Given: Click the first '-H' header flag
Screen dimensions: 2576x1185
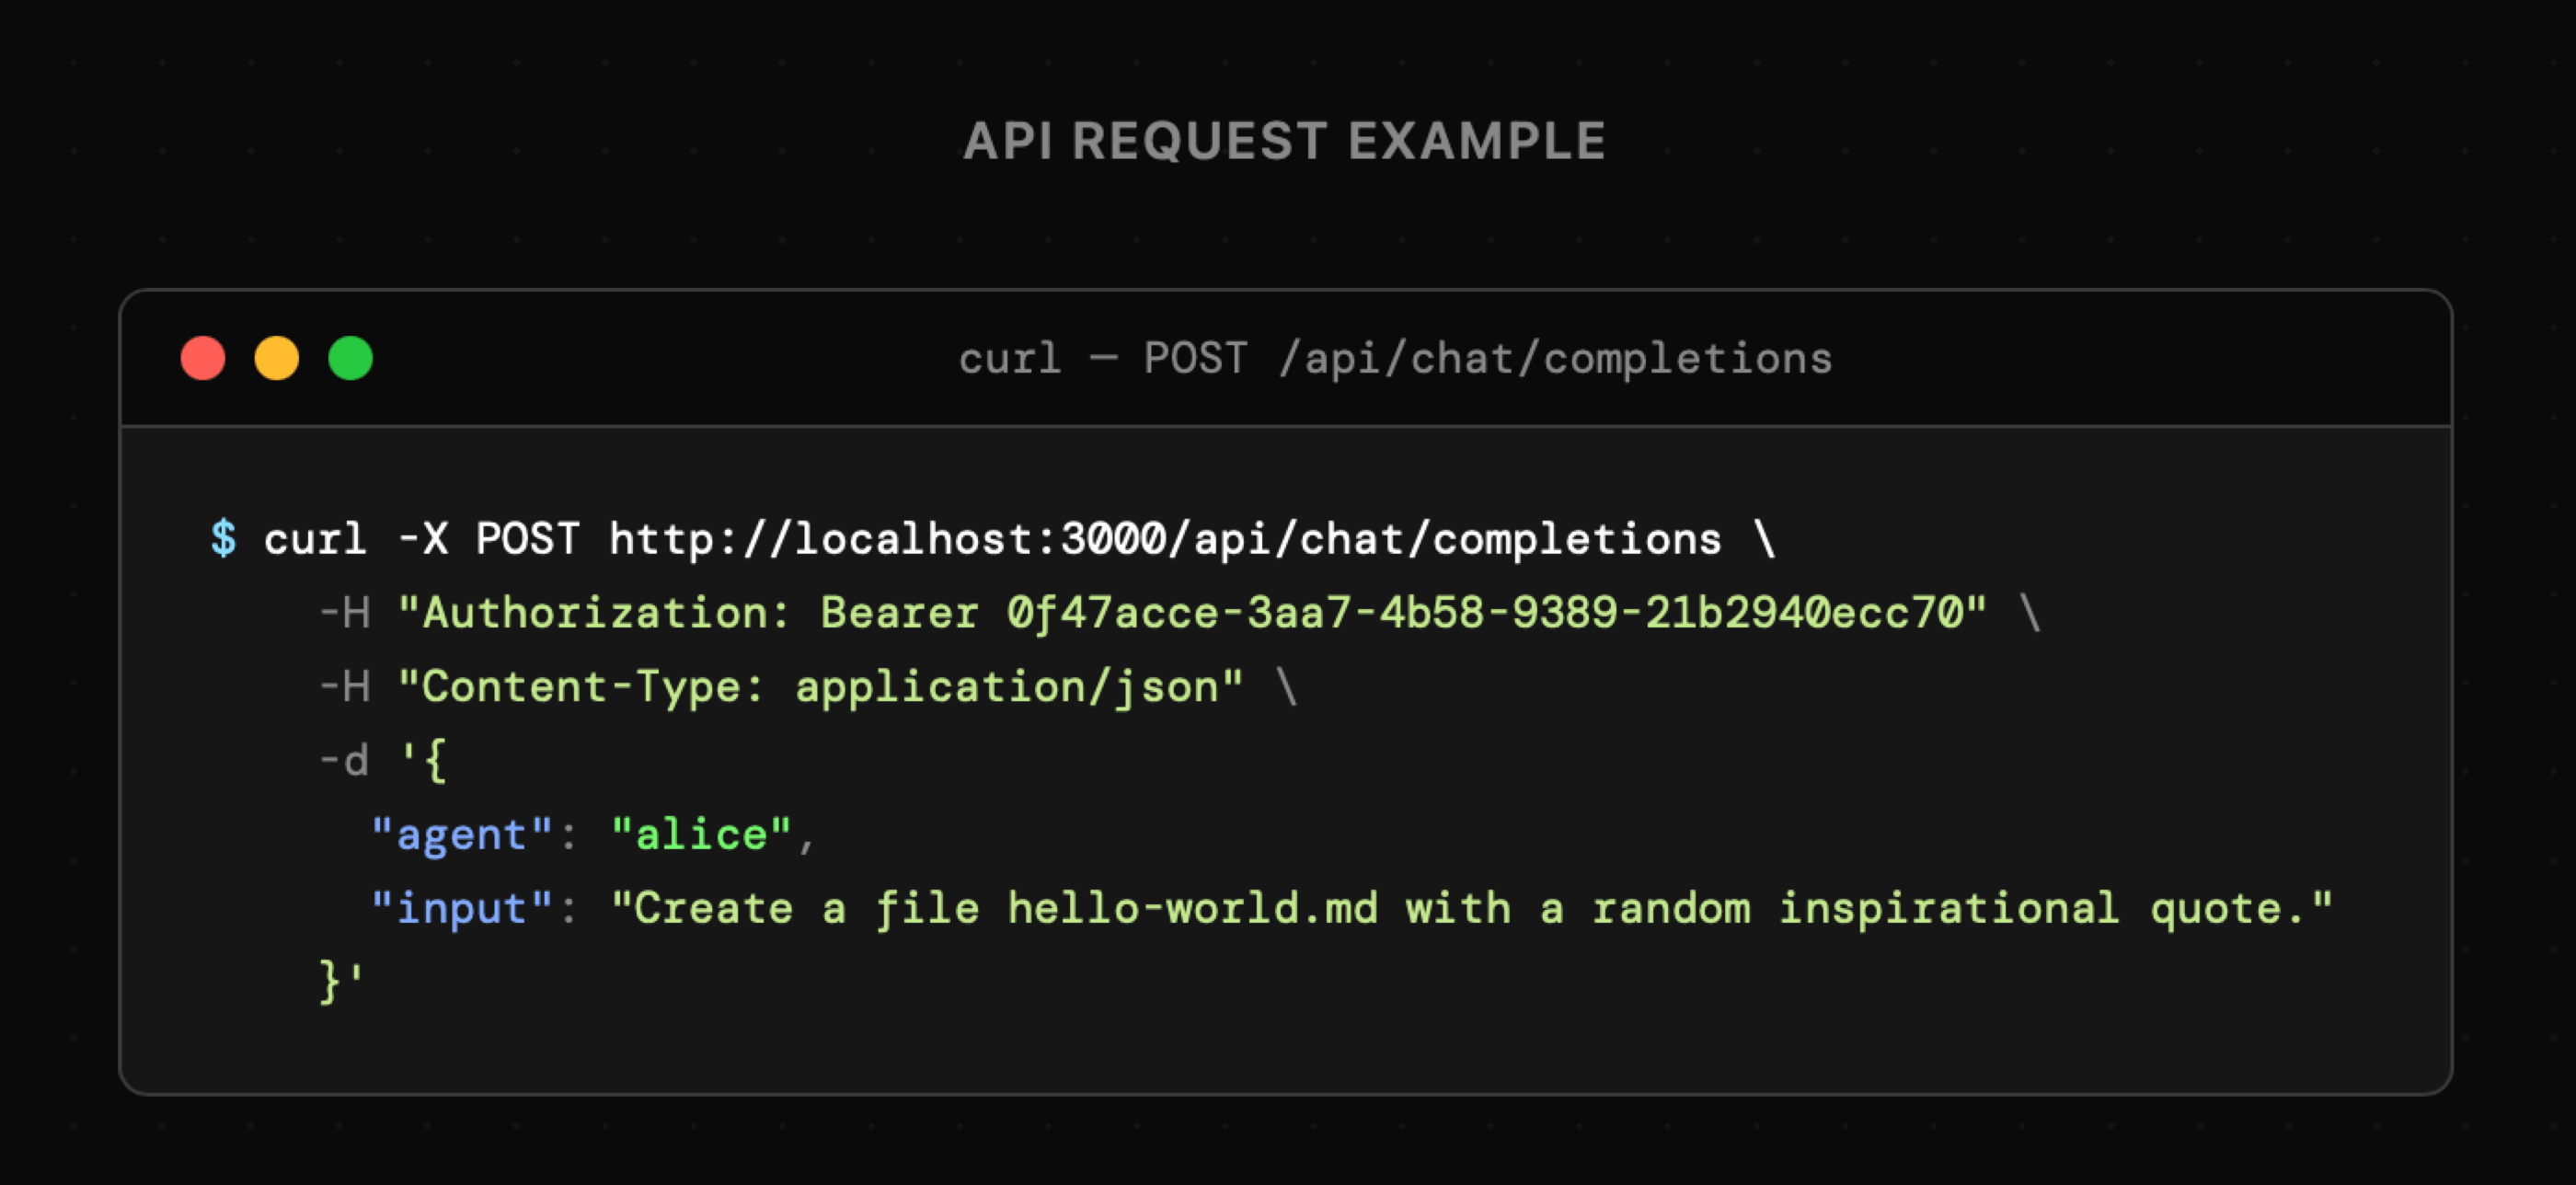Looking at the screenshot, I should pyautogui.click(x=345, y=613).
